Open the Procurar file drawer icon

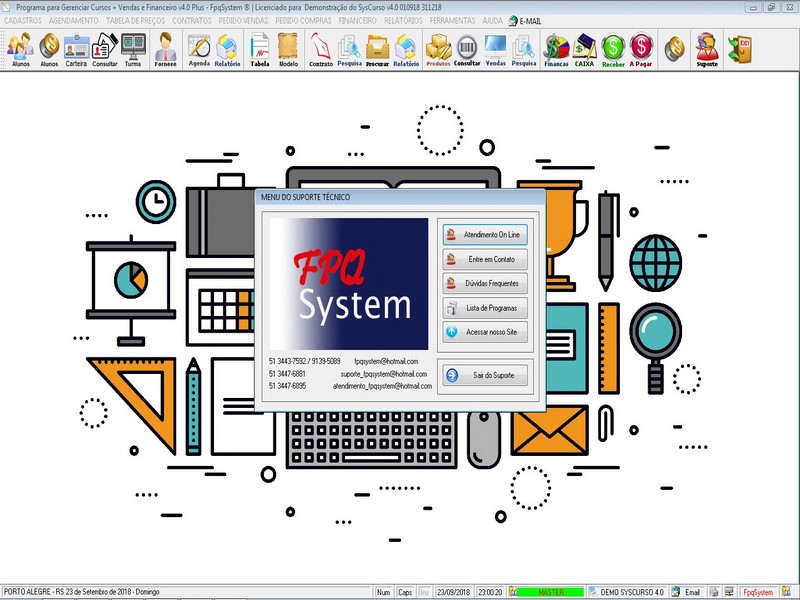coord(378,49)
